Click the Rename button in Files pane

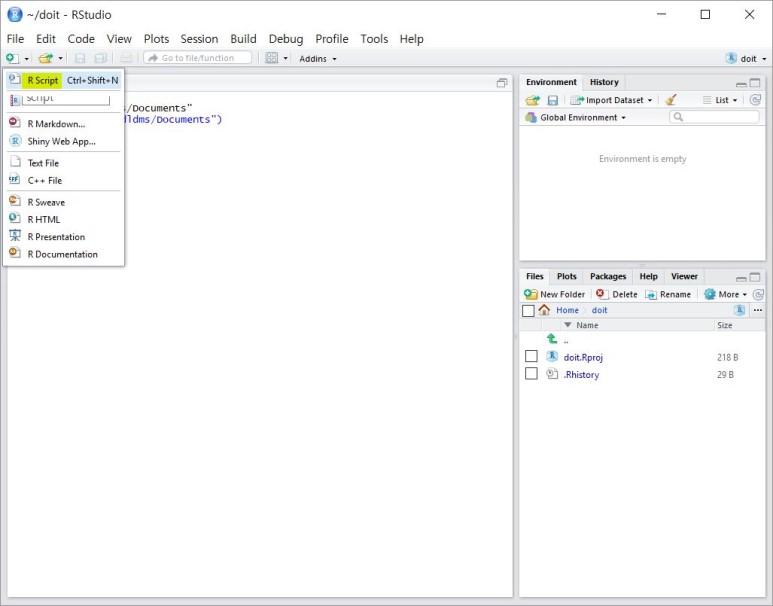pyautogui.click(x=668, y=294)
